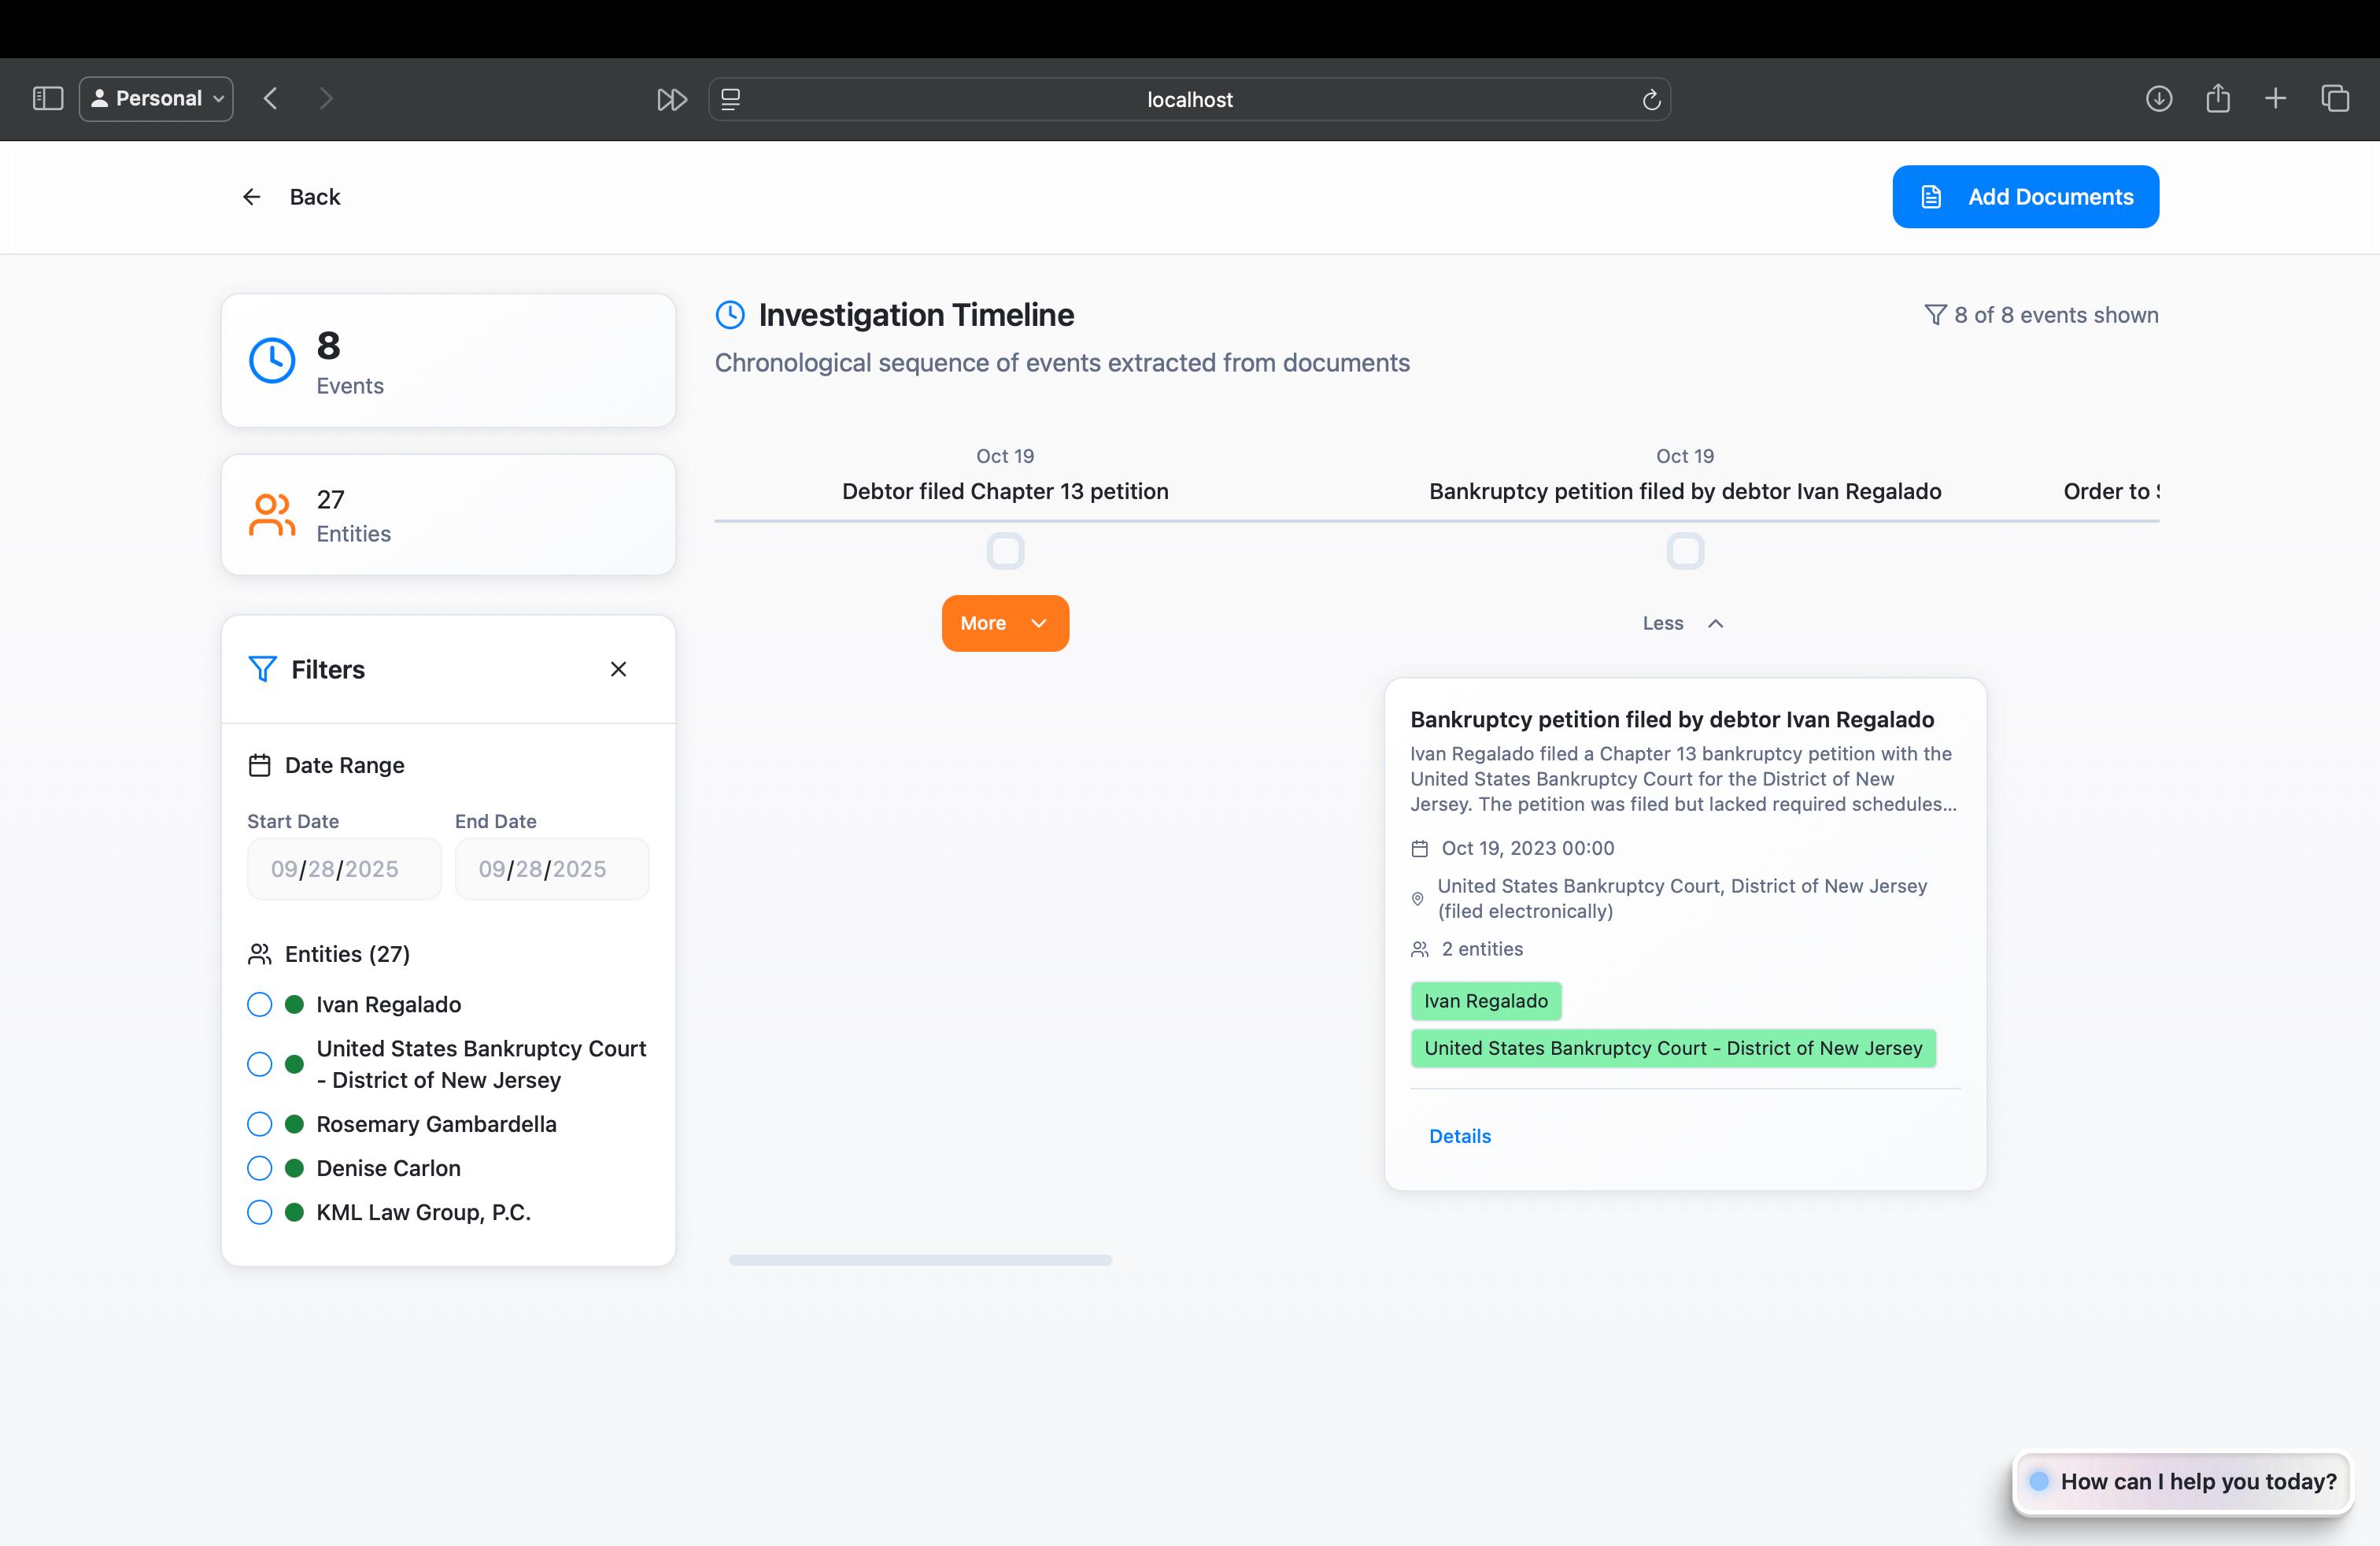Open the Personal profile dropdown

157,98
